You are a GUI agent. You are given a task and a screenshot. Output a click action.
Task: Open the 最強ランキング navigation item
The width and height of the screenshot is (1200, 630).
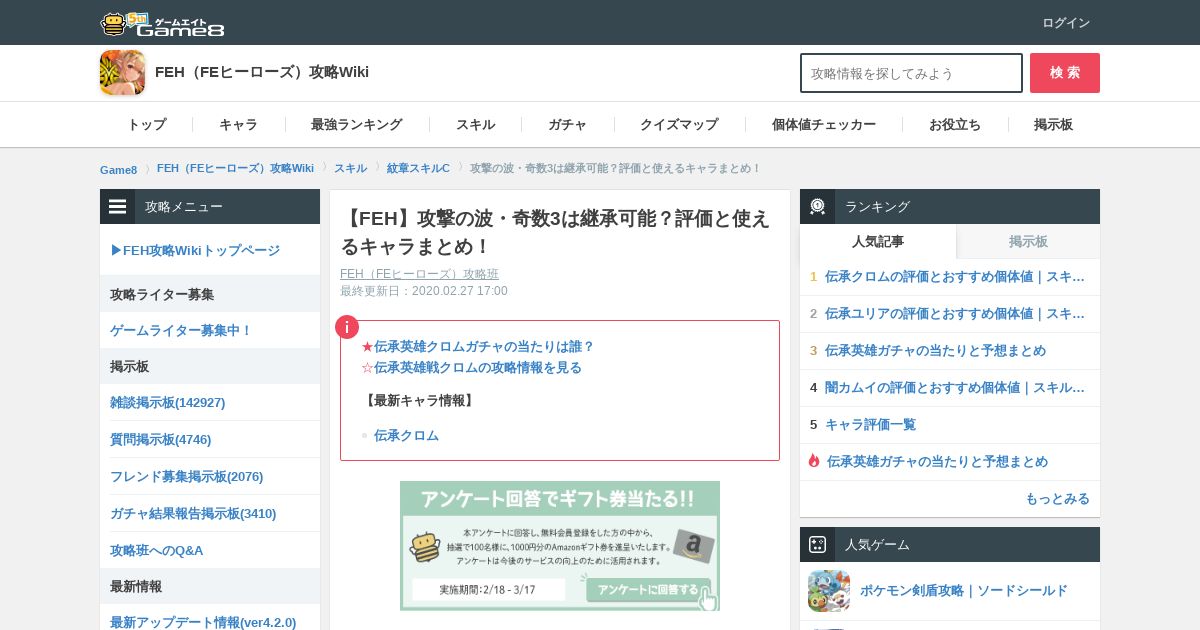tap(357, 125)
